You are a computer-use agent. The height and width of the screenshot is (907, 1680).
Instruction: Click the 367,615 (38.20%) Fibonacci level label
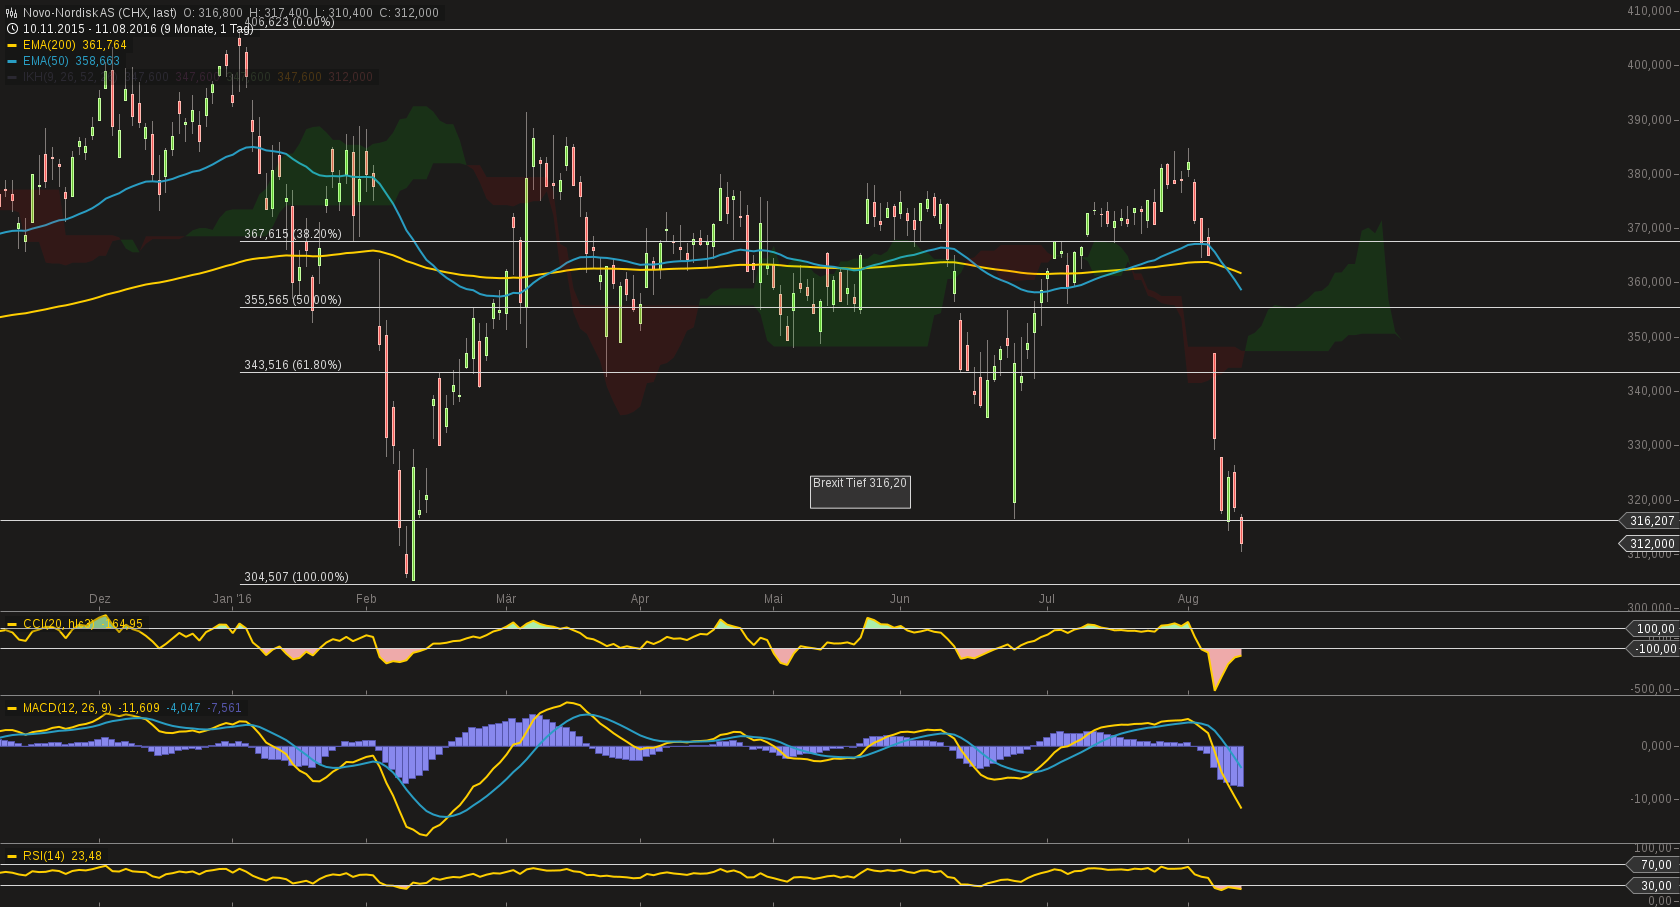coord(292,234)
